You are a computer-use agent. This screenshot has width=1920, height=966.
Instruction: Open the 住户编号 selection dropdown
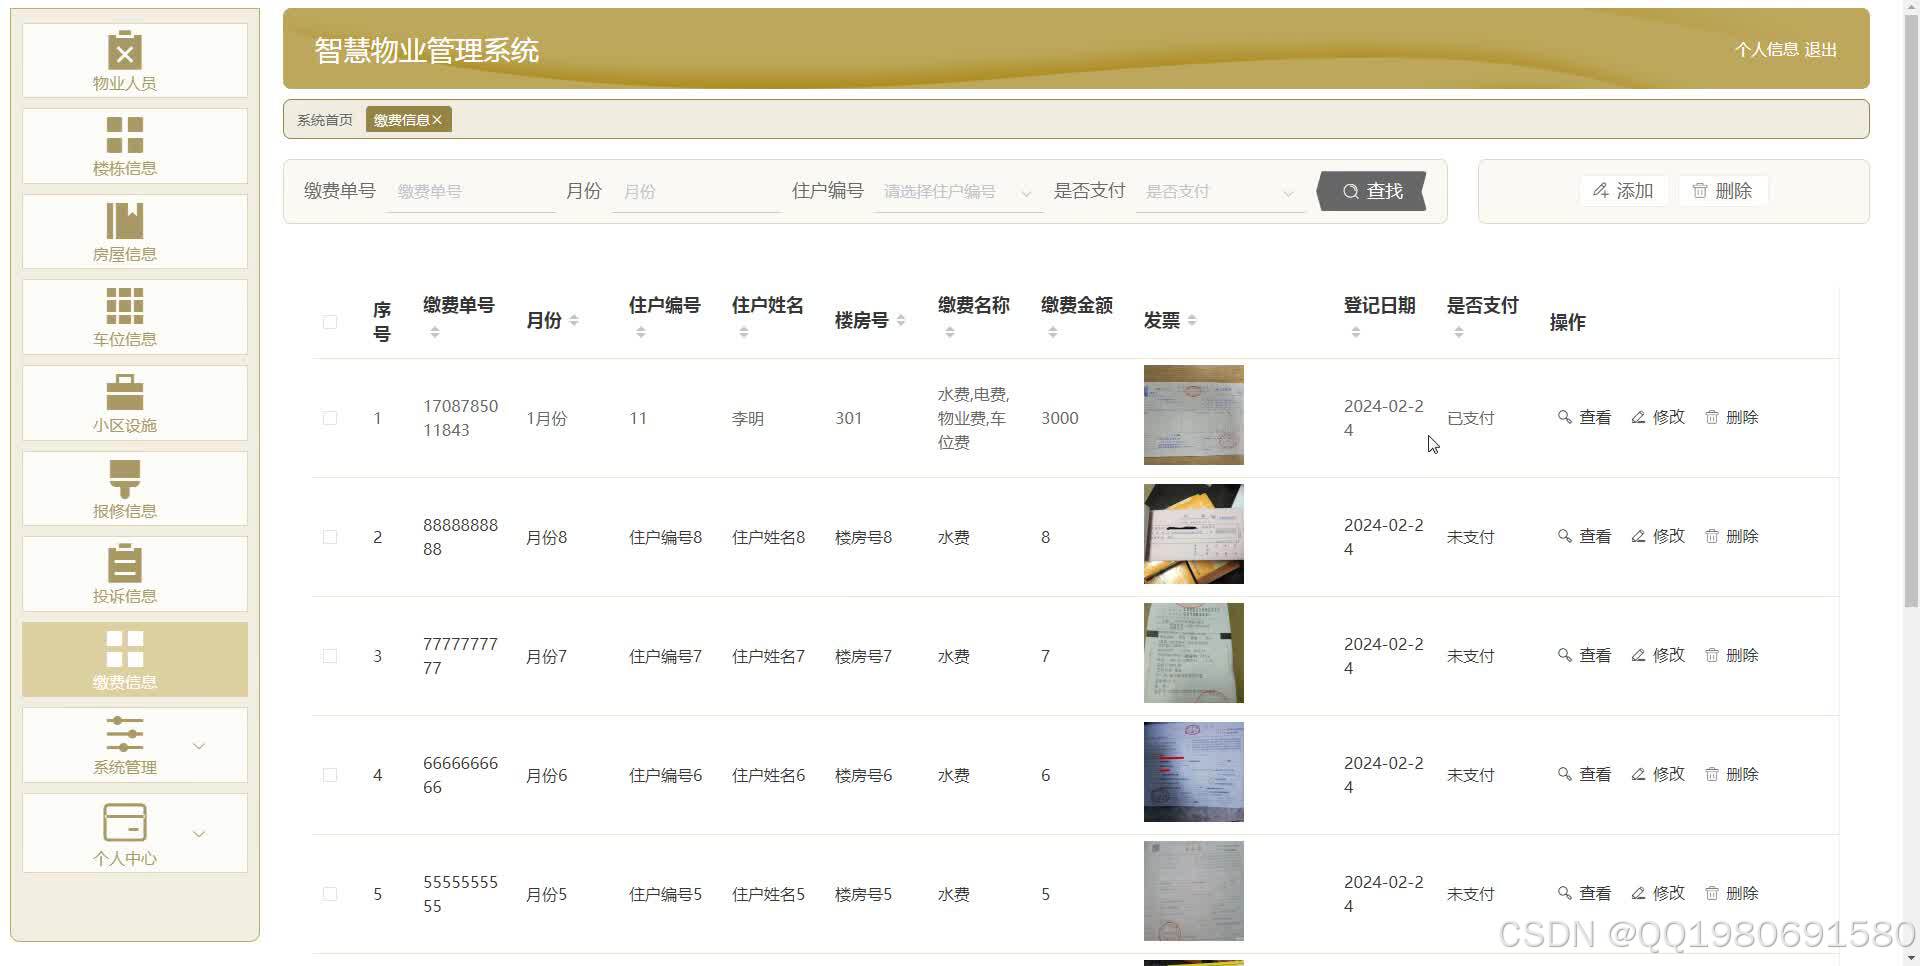coord(956,191)
